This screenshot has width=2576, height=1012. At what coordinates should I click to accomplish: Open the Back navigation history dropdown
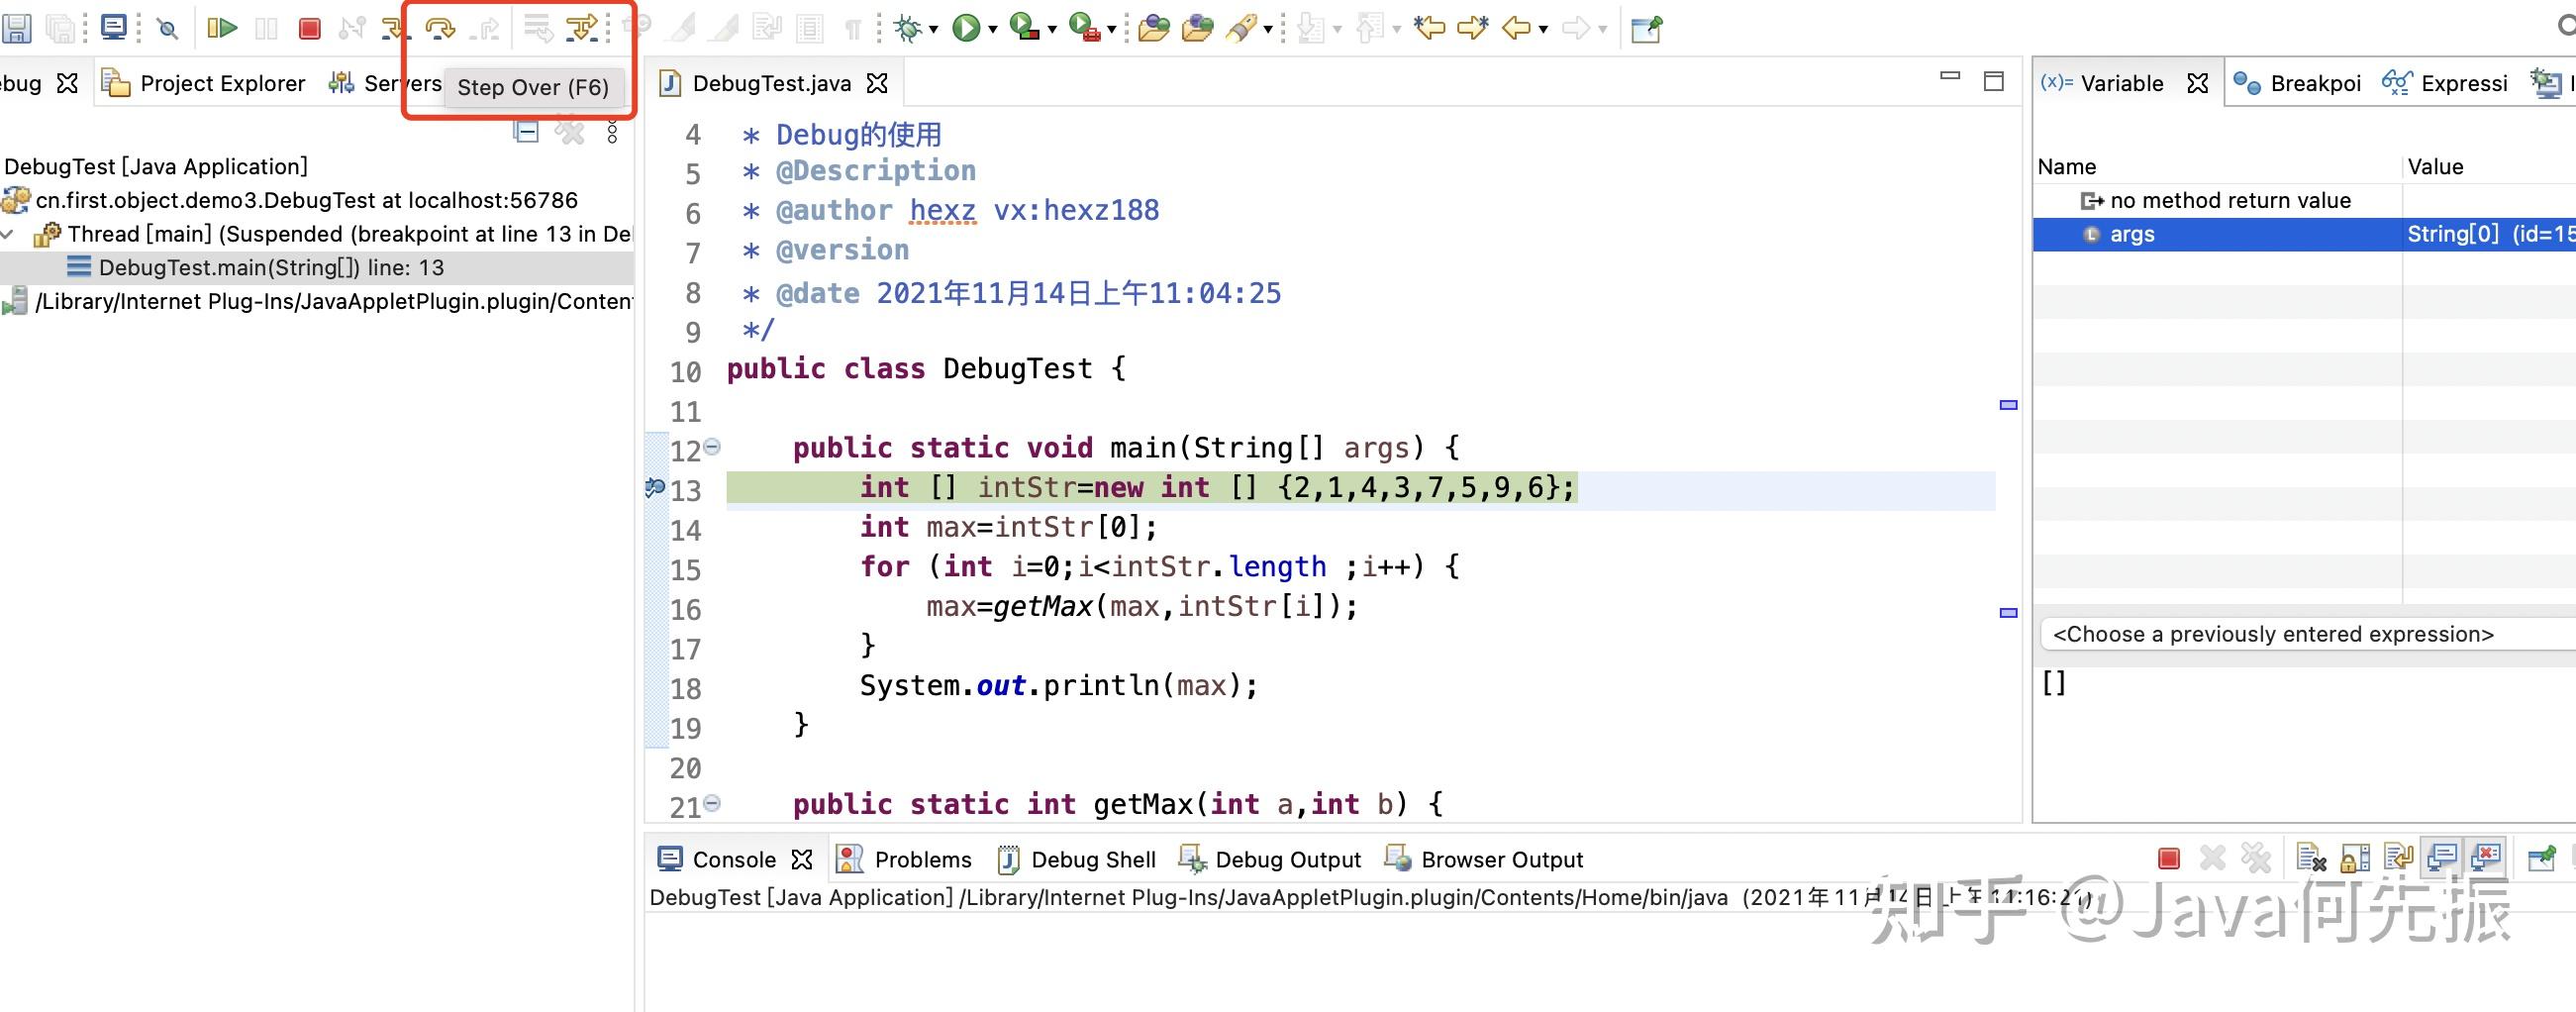(x=1544, y=29)
